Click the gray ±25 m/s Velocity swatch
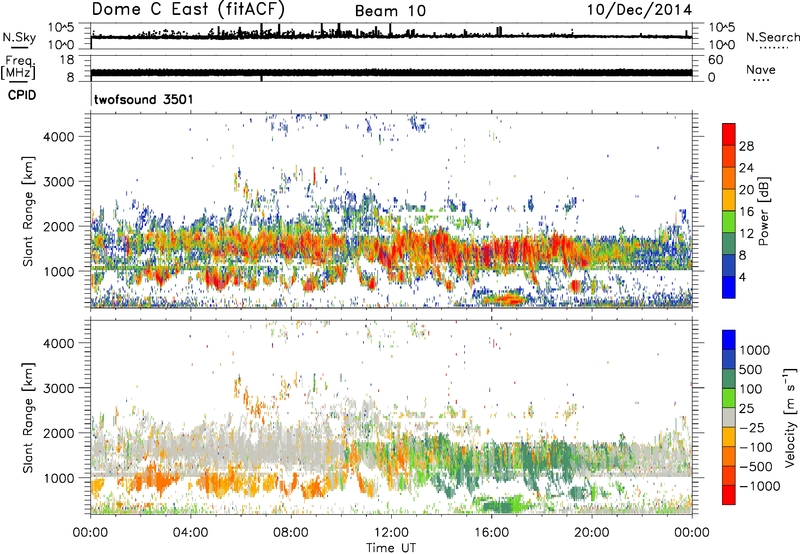 [729, 417]
